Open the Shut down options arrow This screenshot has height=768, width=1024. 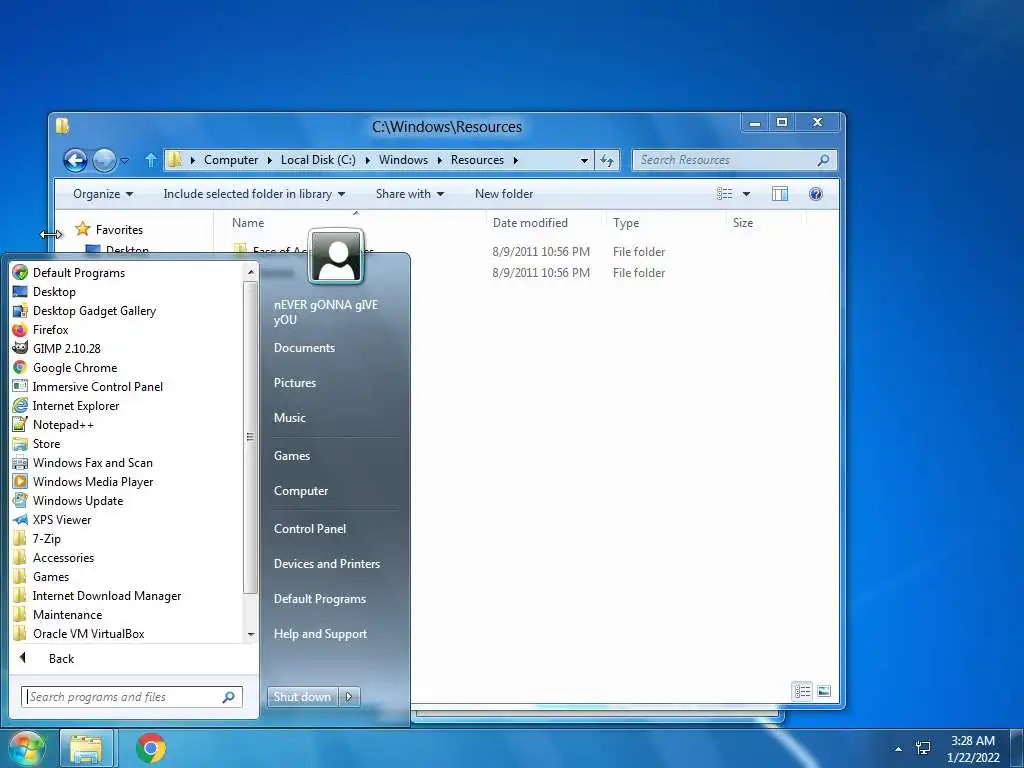point(349,697)
